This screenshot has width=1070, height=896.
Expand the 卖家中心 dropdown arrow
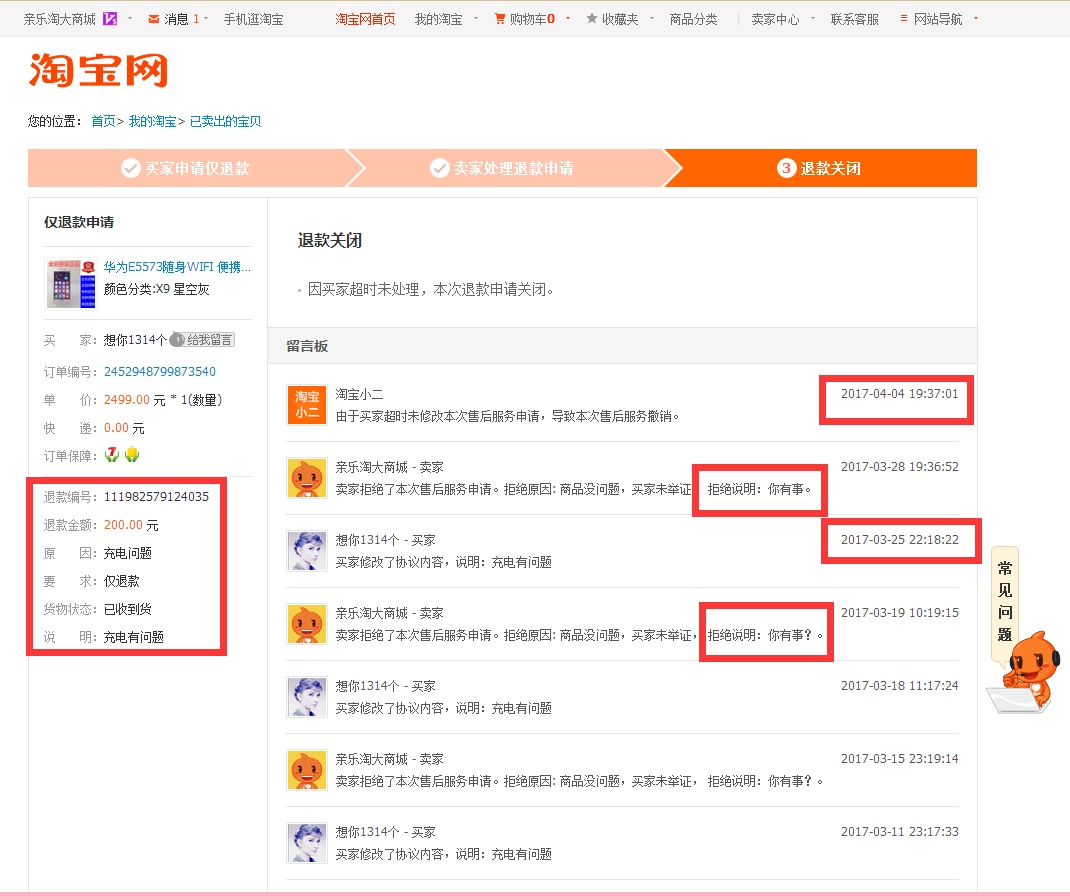coord(813,18)
